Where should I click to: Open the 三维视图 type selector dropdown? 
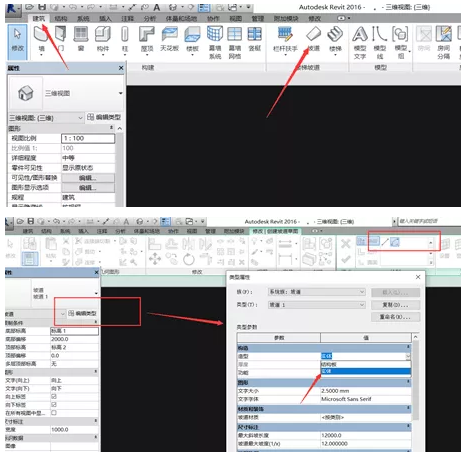point(121,93)
